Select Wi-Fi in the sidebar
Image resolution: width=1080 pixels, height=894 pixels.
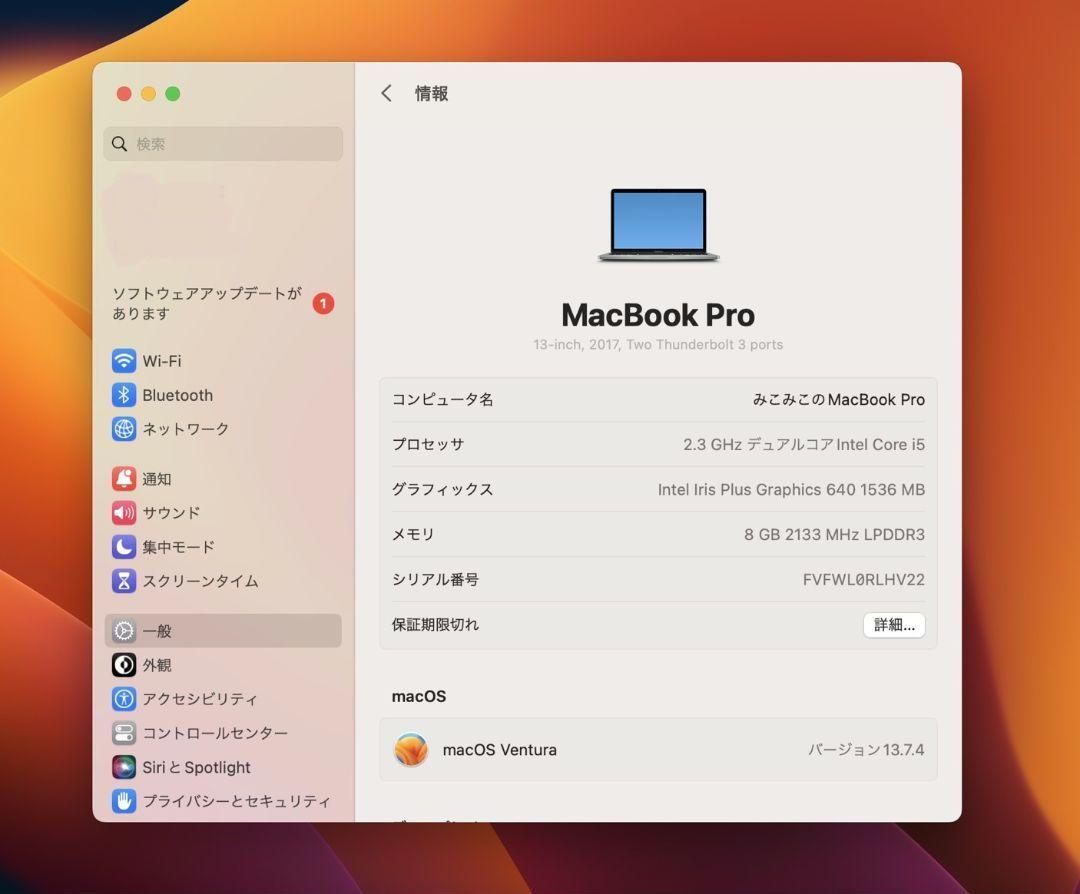[x=223, y=361]
